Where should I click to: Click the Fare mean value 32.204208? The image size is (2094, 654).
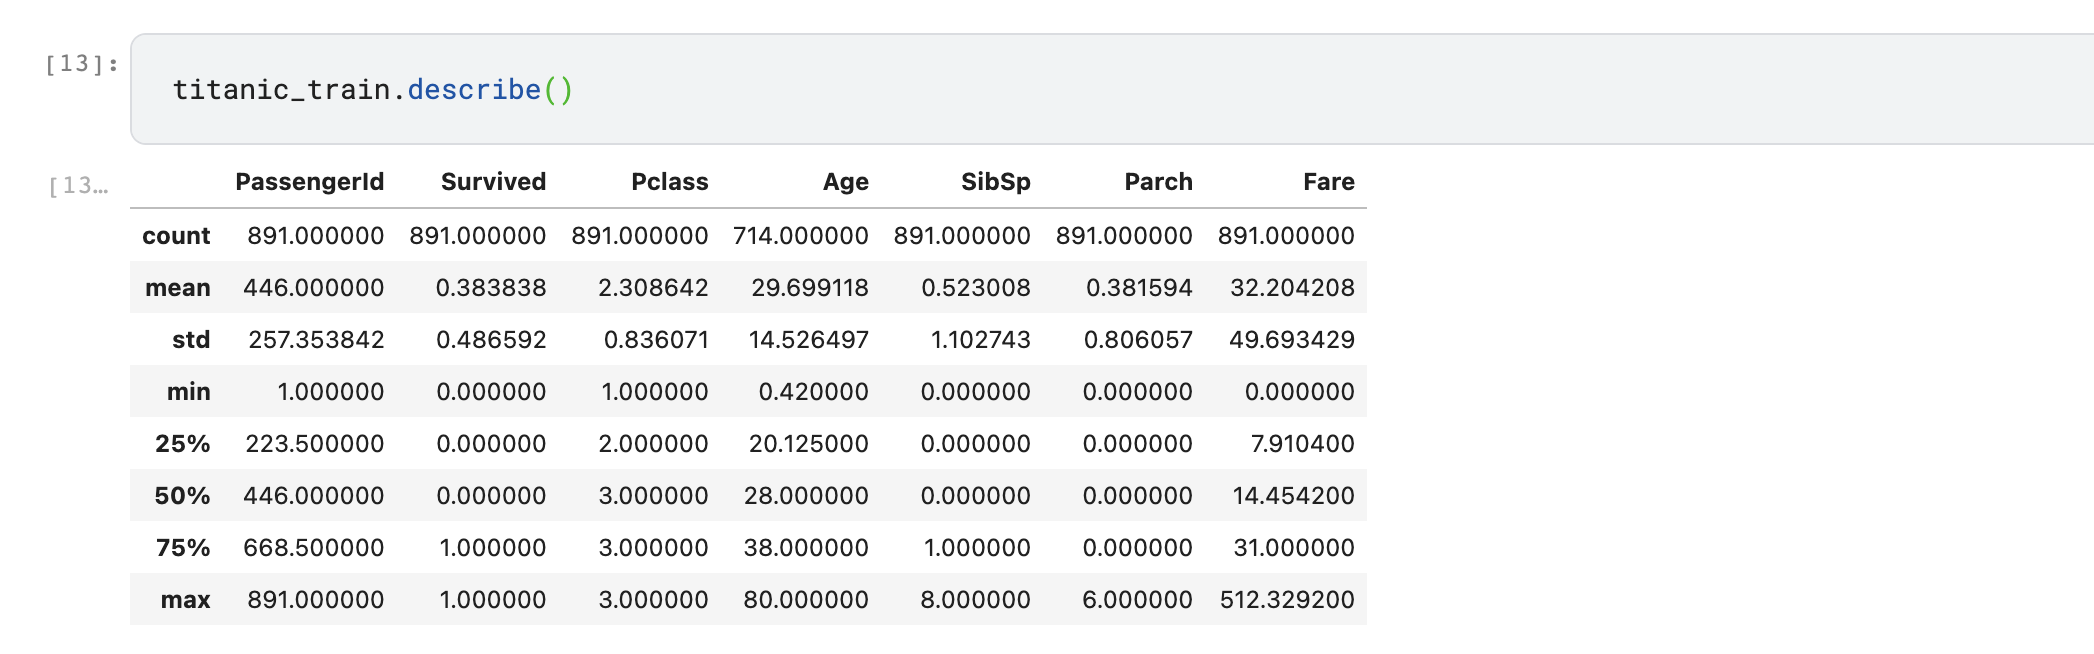[x=1292, y=288]
